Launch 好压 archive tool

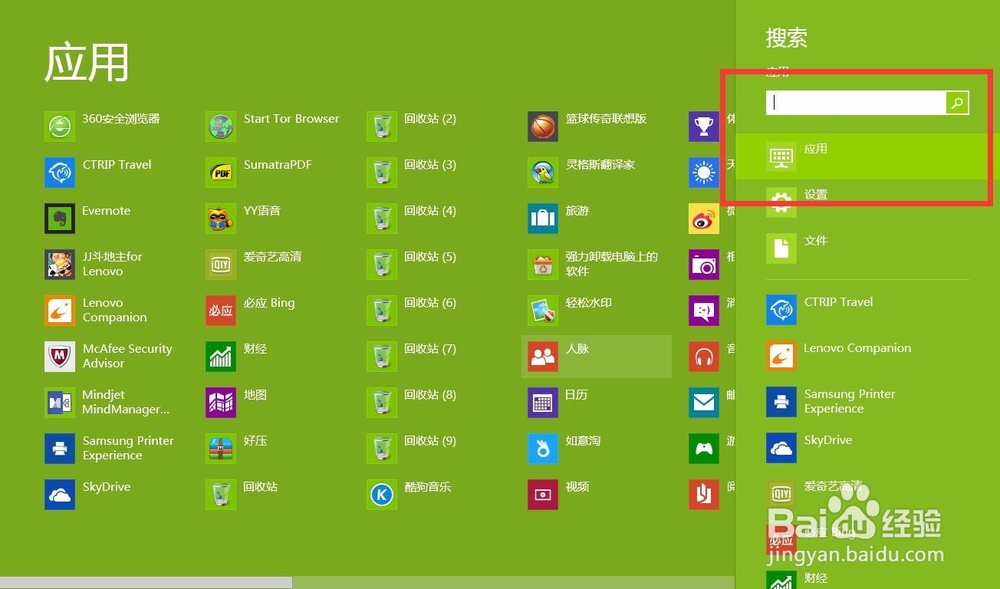pyautogui.click(x=236, y=448)
